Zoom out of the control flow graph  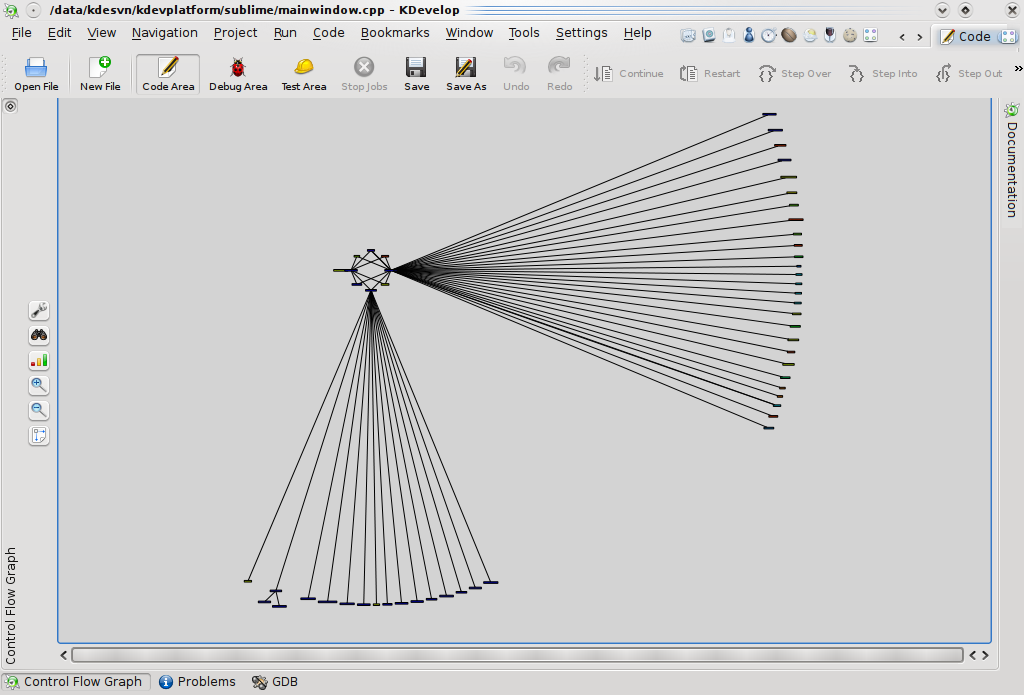click(x=38, y=410)
